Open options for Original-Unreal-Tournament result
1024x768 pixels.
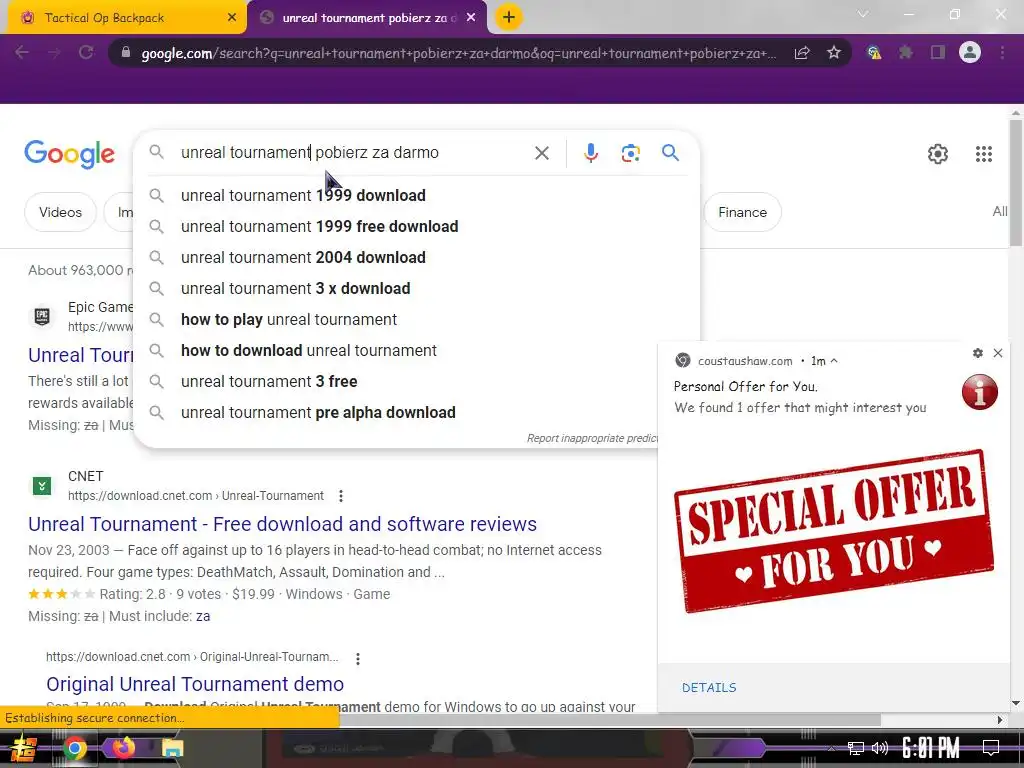pyautogui.click(x=358, y=658)
